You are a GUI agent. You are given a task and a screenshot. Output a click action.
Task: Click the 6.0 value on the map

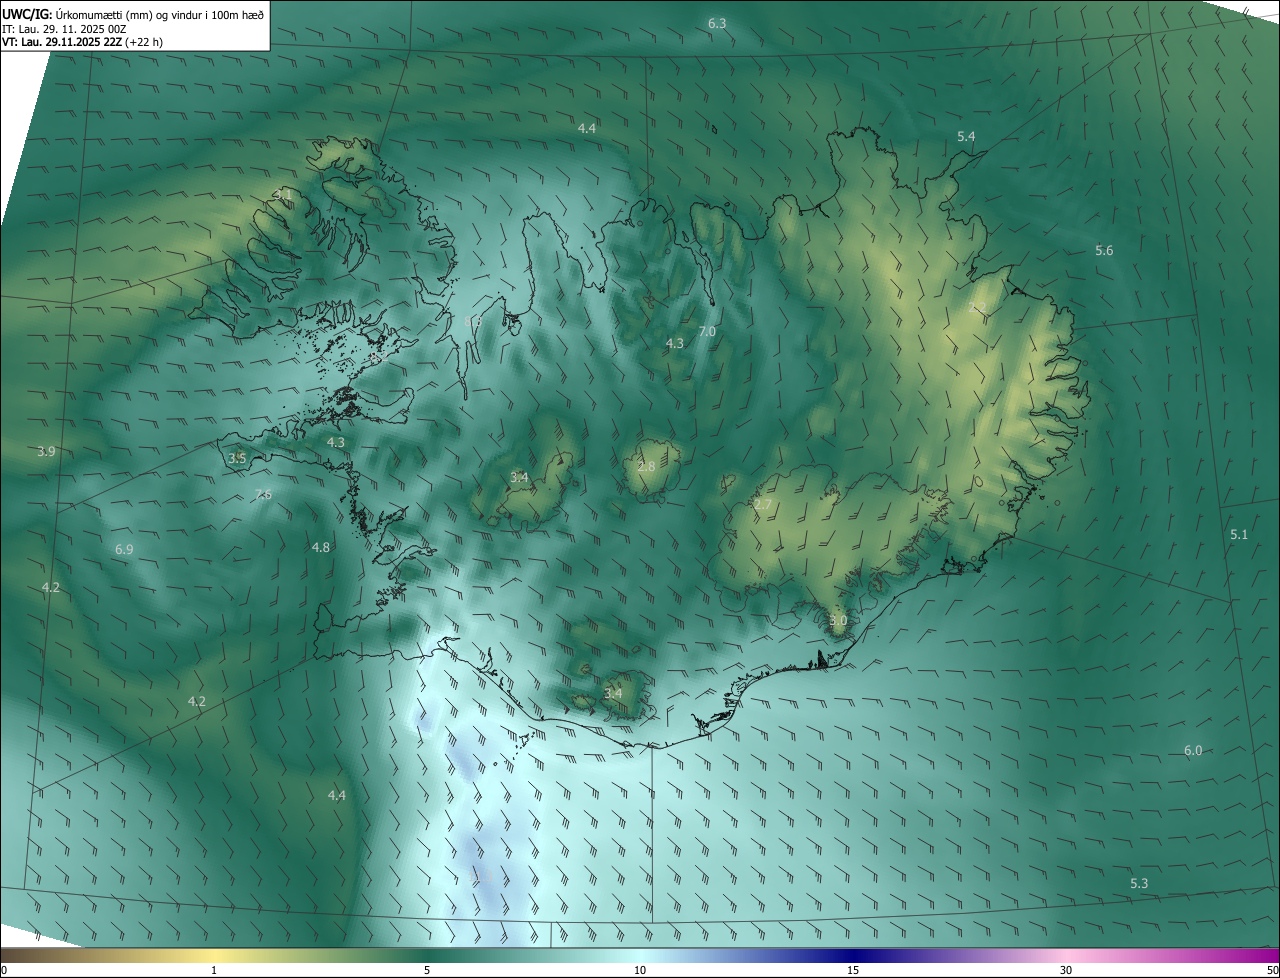coord(1193,751)
